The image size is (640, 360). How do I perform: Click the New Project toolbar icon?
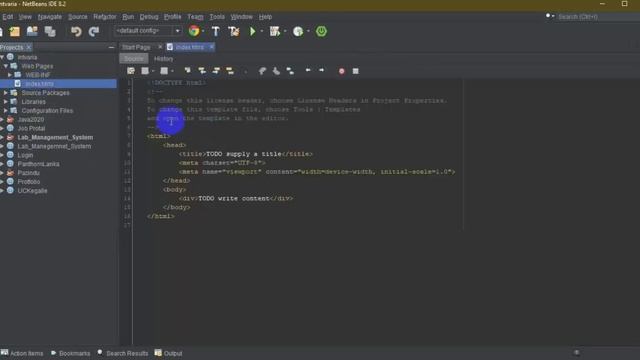[15, 31]
